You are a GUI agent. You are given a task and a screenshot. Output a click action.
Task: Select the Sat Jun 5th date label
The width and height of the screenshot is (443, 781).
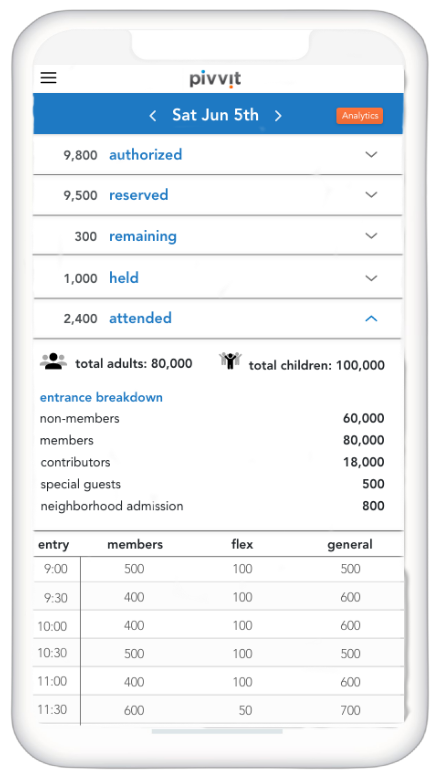coord(215,115)
